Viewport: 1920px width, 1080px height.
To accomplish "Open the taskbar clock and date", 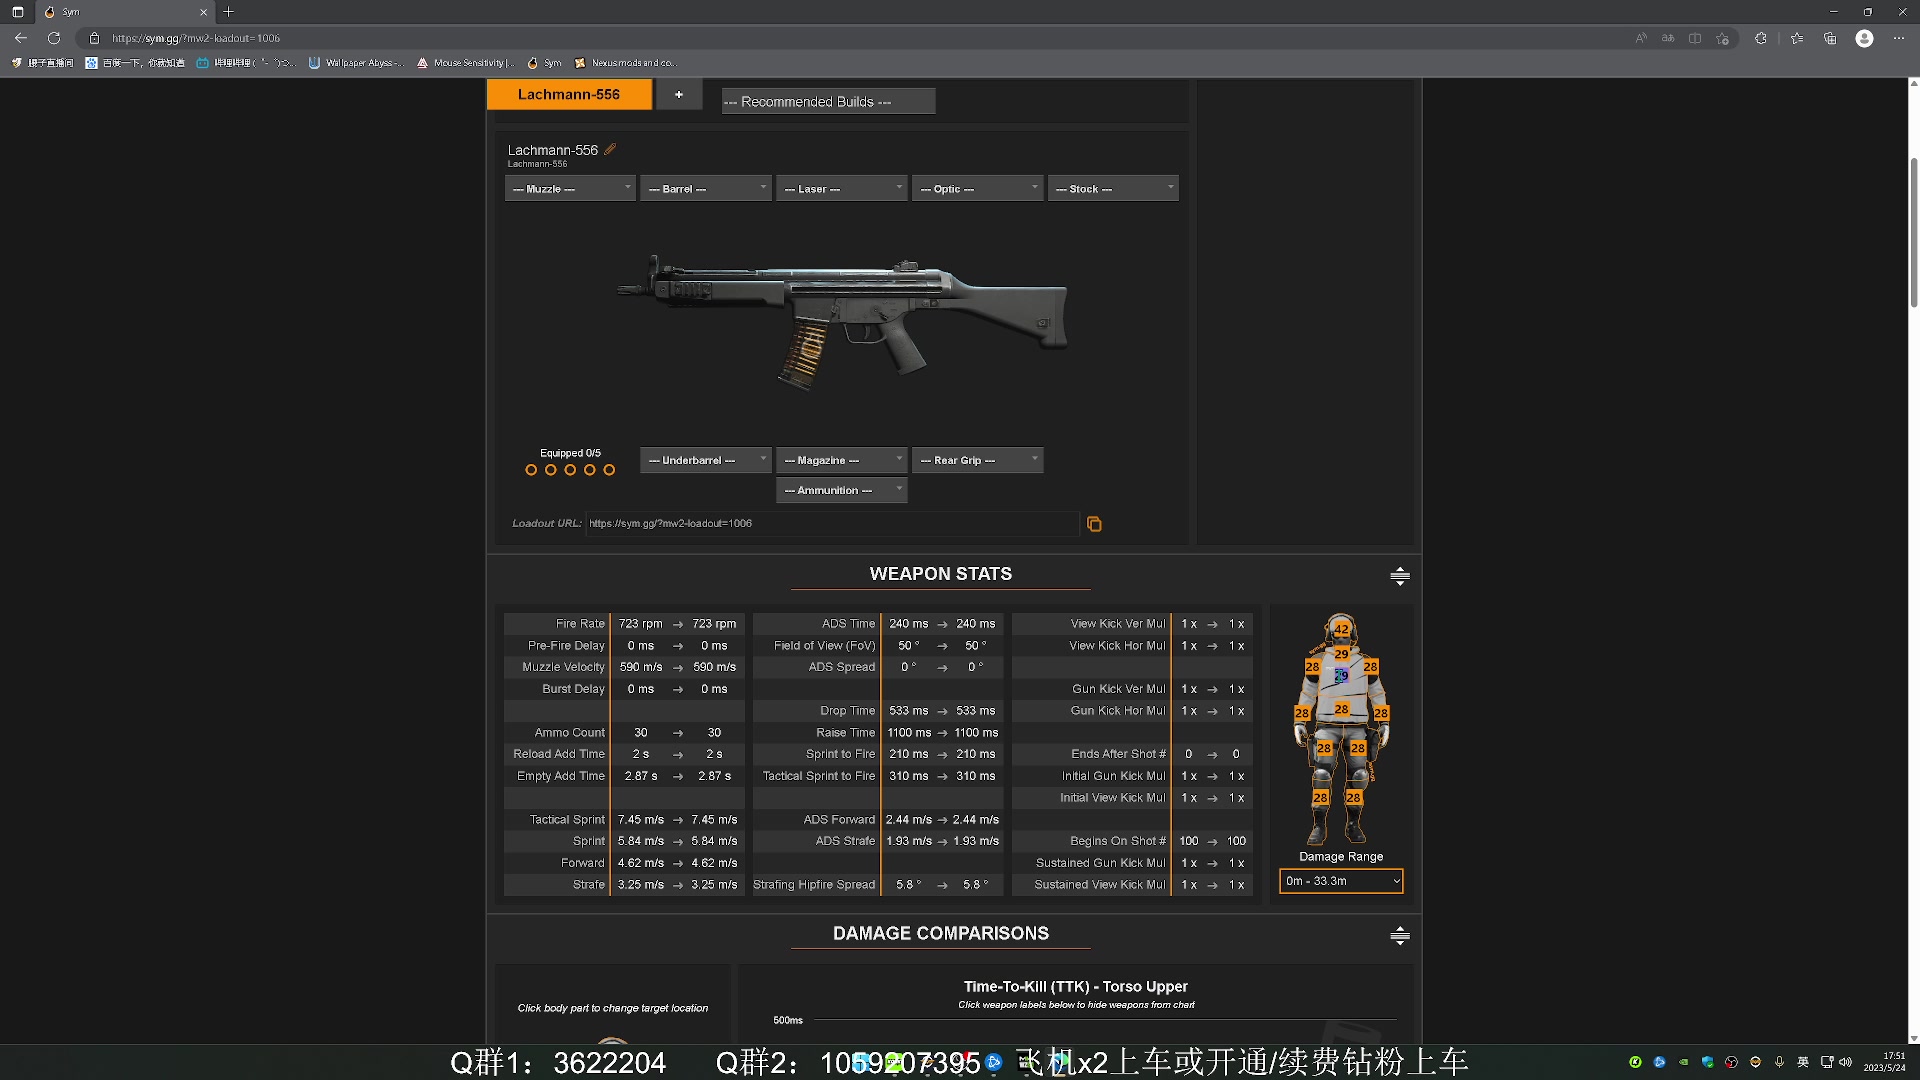I will pyautogui.click(x=1885, y=1062).
